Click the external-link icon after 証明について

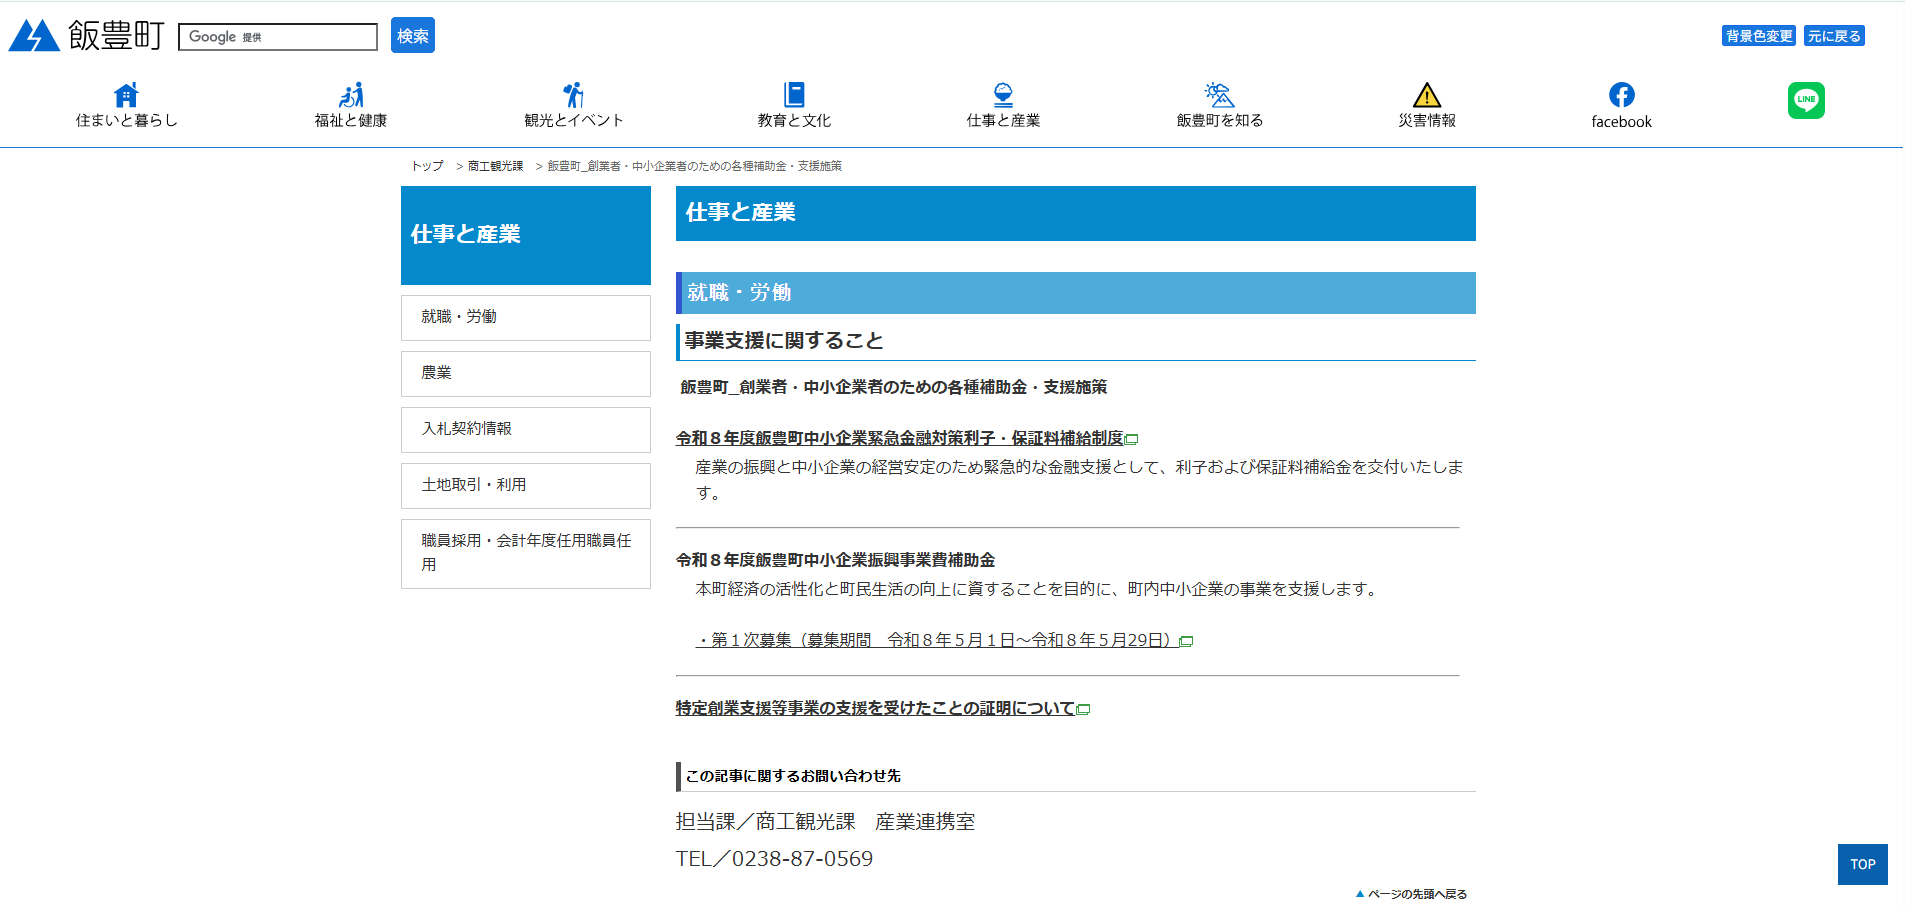pos(1083,709)
